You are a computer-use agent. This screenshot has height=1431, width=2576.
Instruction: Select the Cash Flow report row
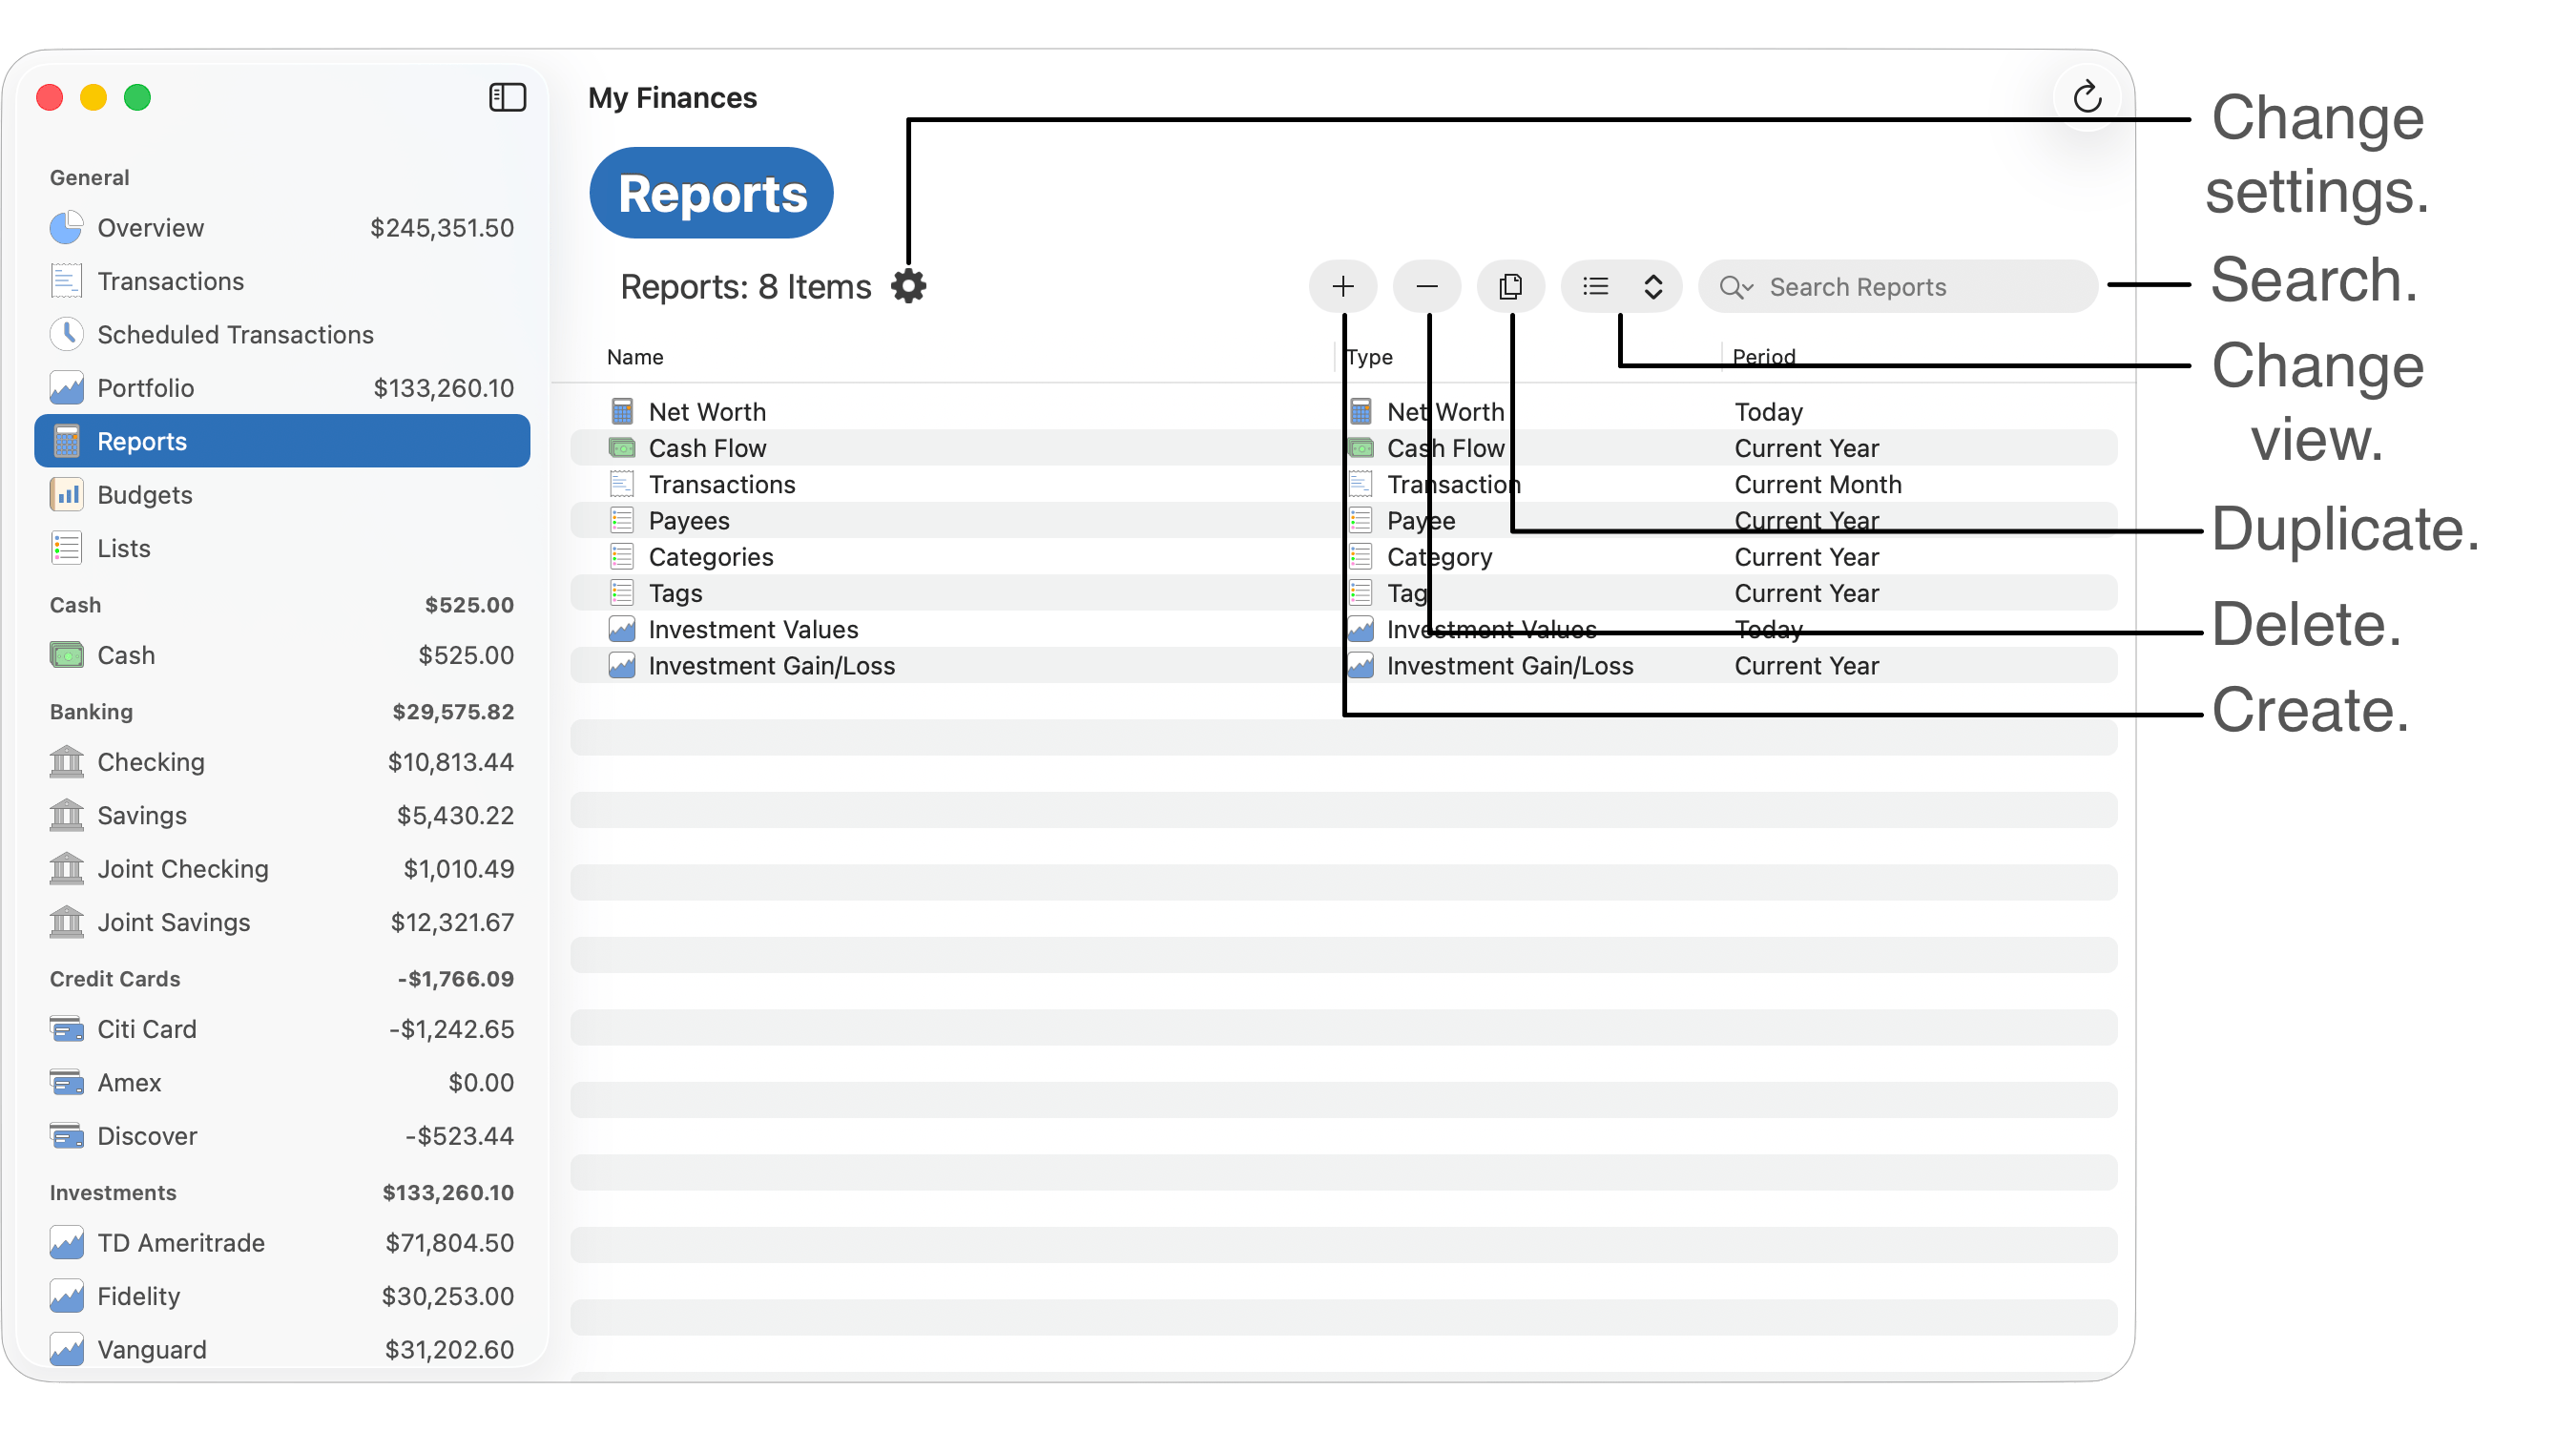click(707, 448)
